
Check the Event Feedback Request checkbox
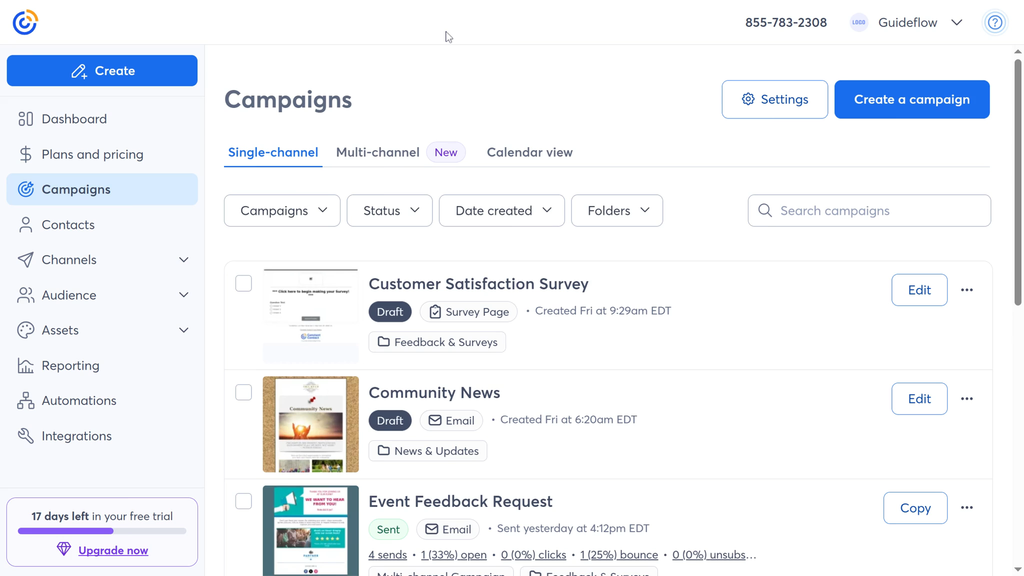(x=244, y=501)
